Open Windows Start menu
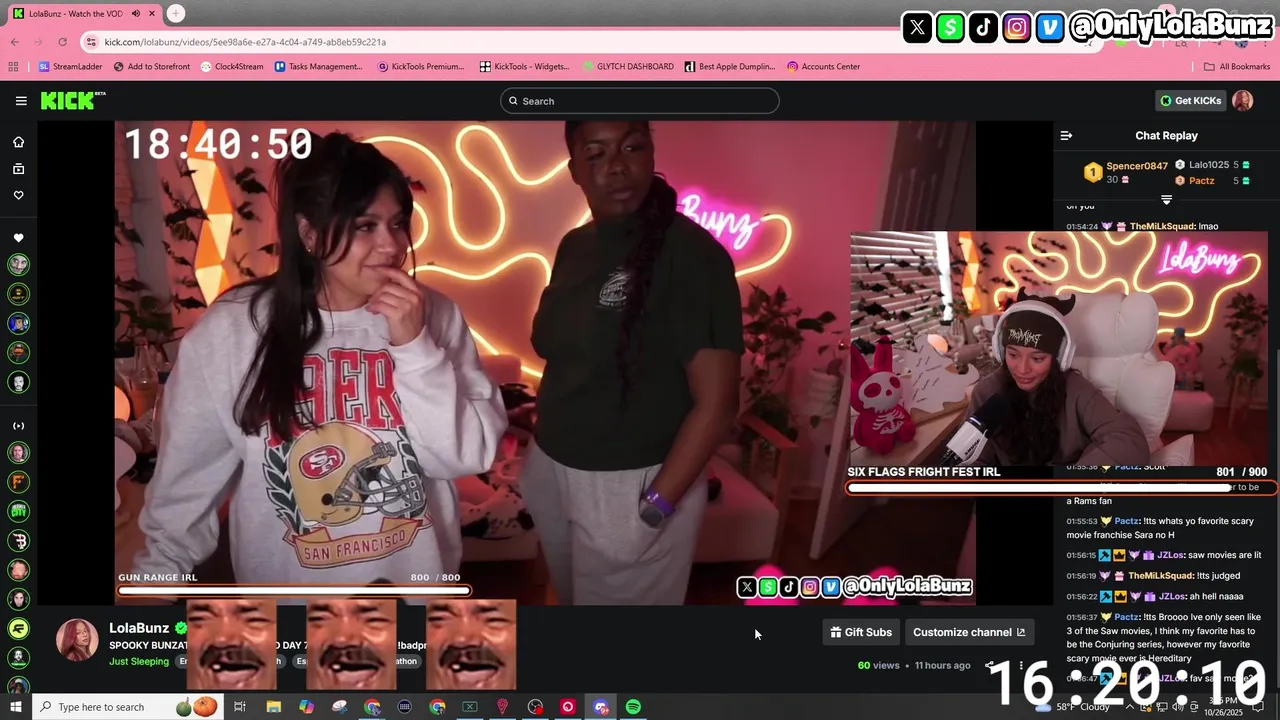1280x720 pixels. point(15,707)
